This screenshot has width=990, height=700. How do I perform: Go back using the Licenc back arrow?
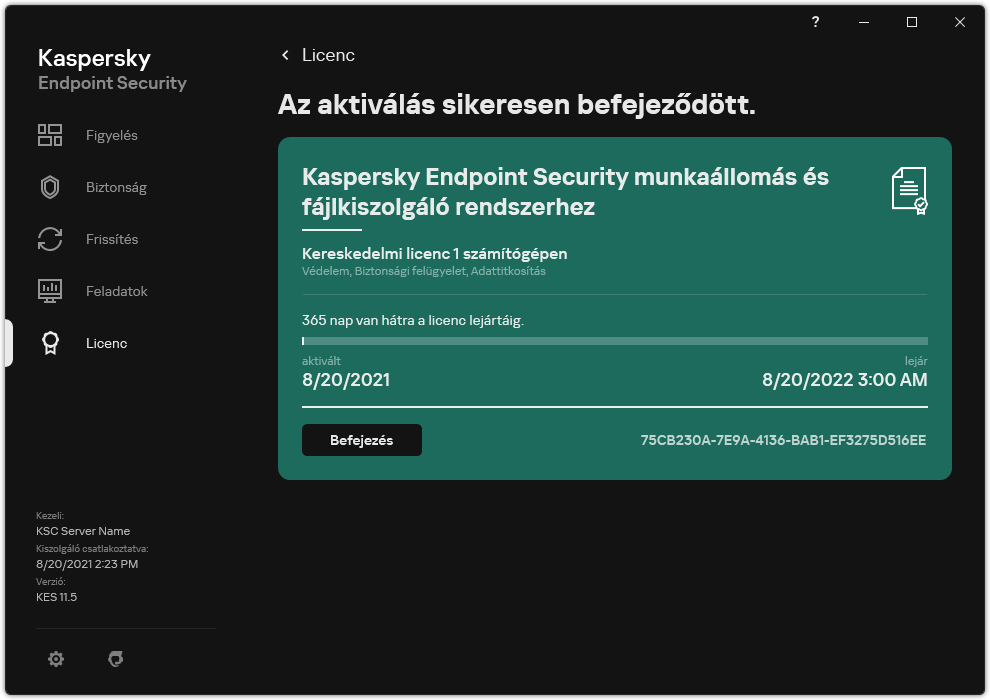[x=316, y=55]
